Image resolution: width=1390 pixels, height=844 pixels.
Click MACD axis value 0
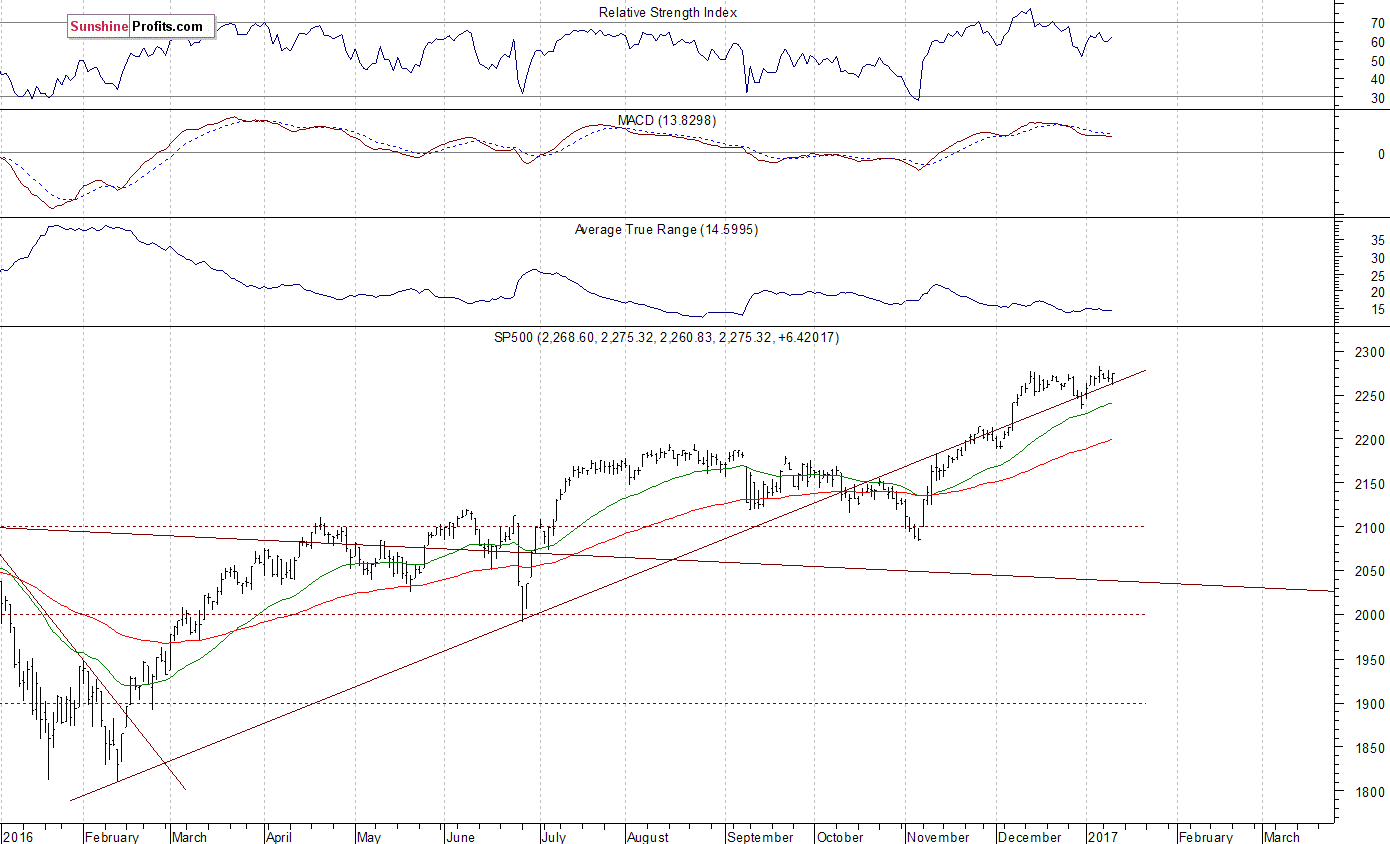(x=1381, y=154)
